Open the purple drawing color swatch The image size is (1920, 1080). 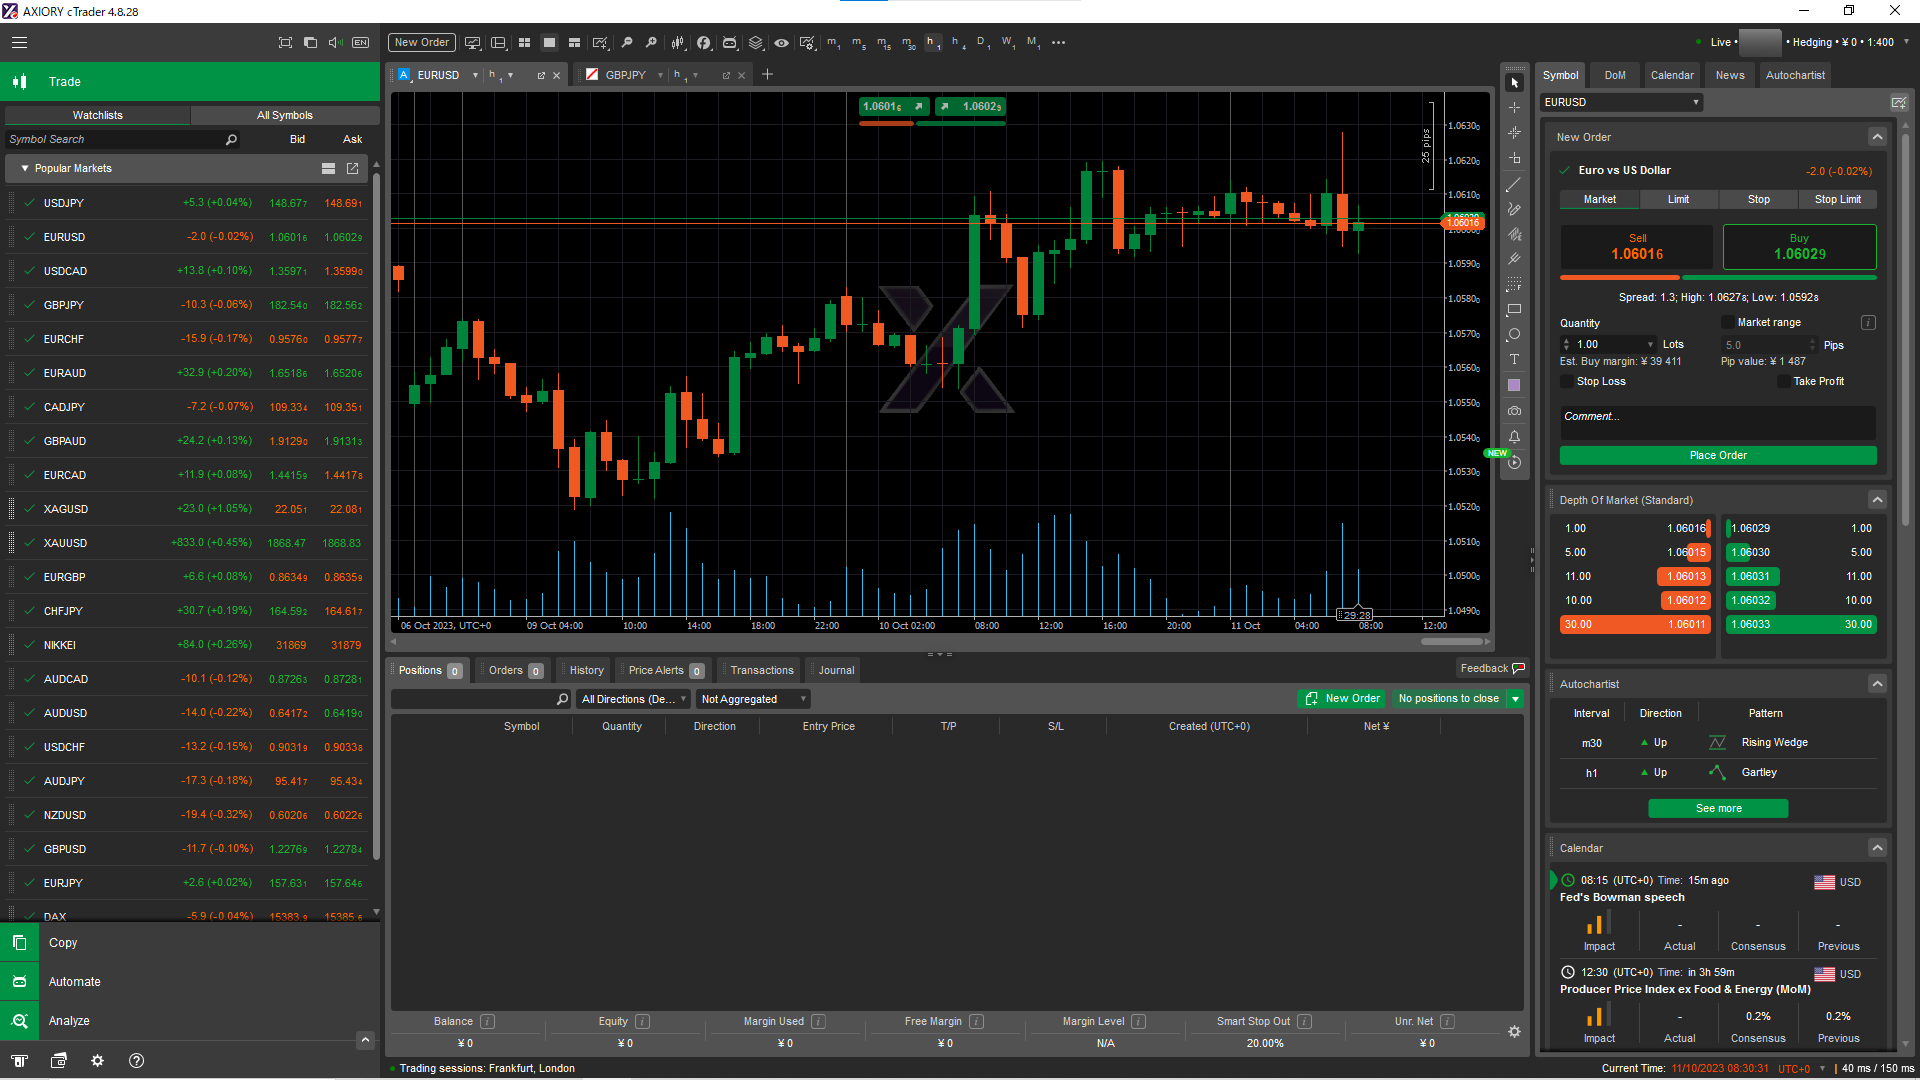pos(1514,385)
